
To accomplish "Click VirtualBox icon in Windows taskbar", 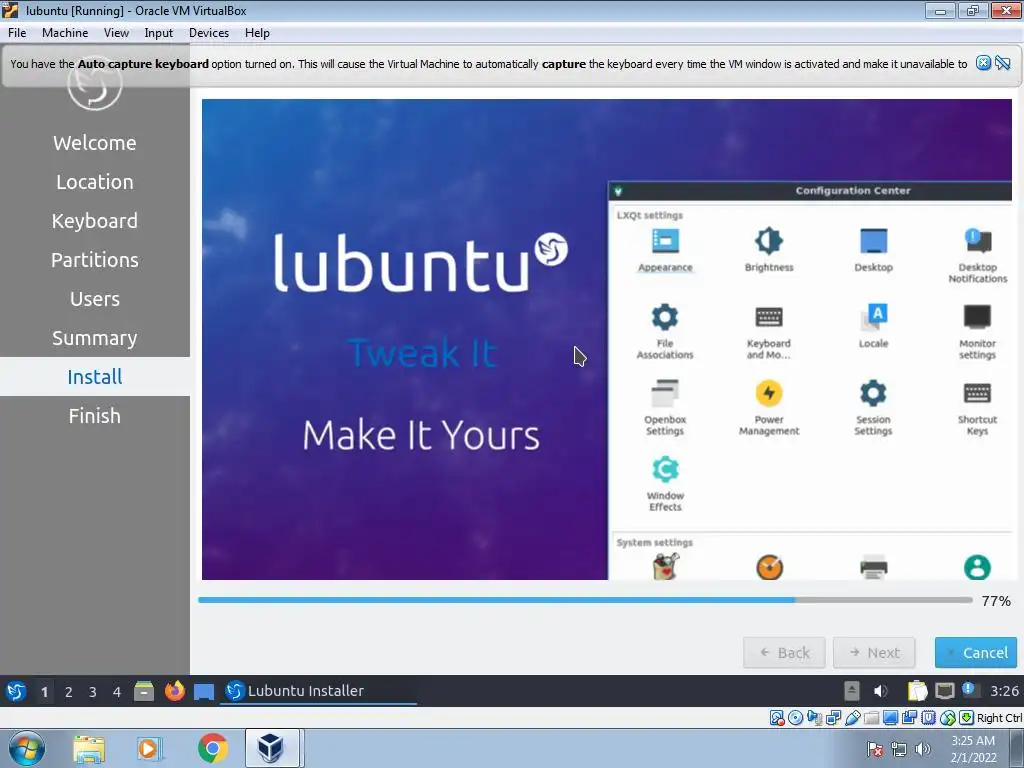I will click(271, 748).
